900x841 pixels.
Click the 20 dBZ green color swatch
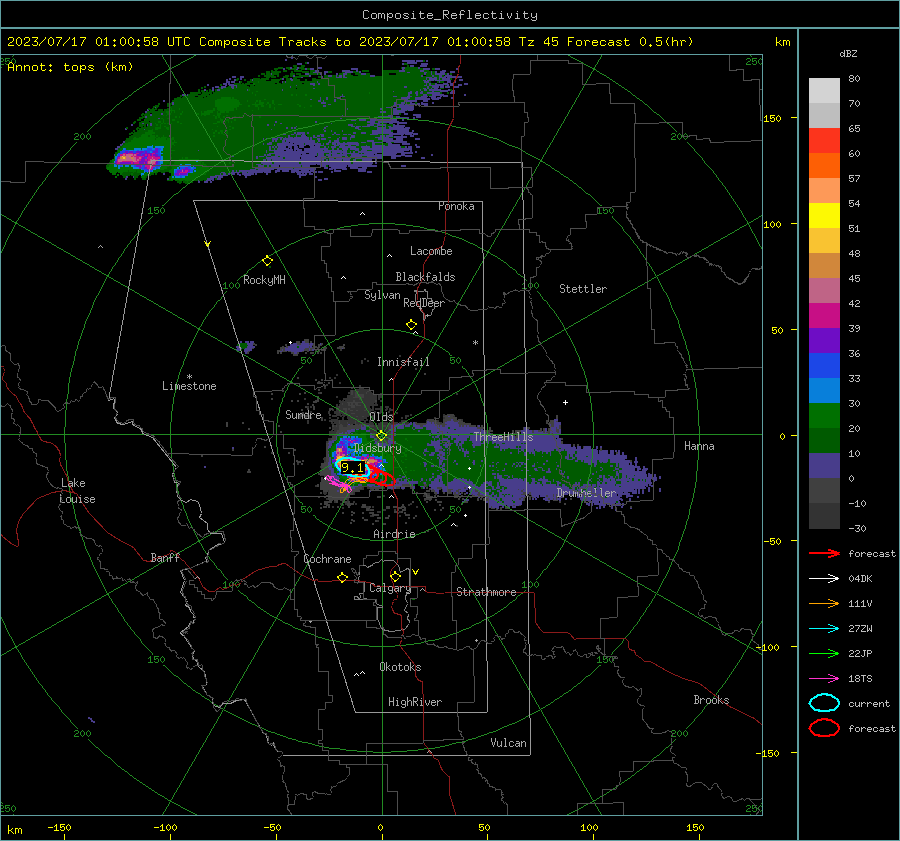click(824, 415)
